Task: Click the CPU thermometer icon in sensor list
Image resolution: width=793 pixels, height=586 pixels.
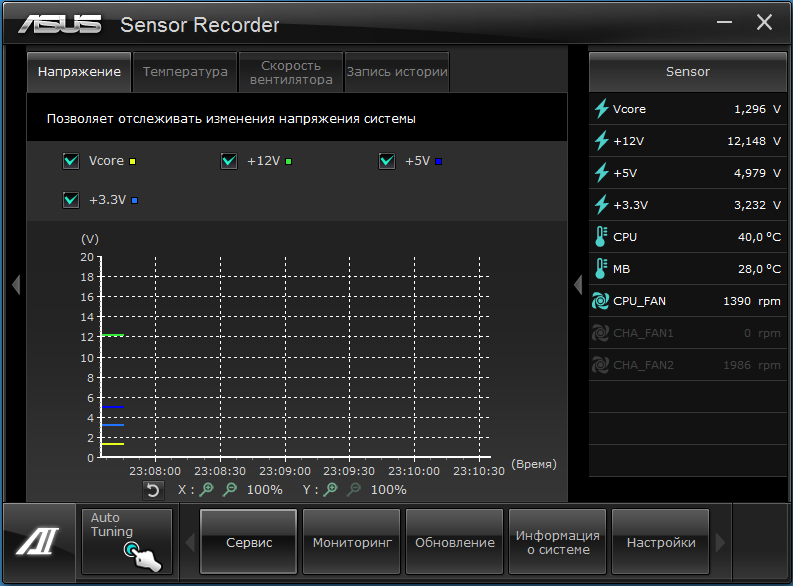Action: 601,237
